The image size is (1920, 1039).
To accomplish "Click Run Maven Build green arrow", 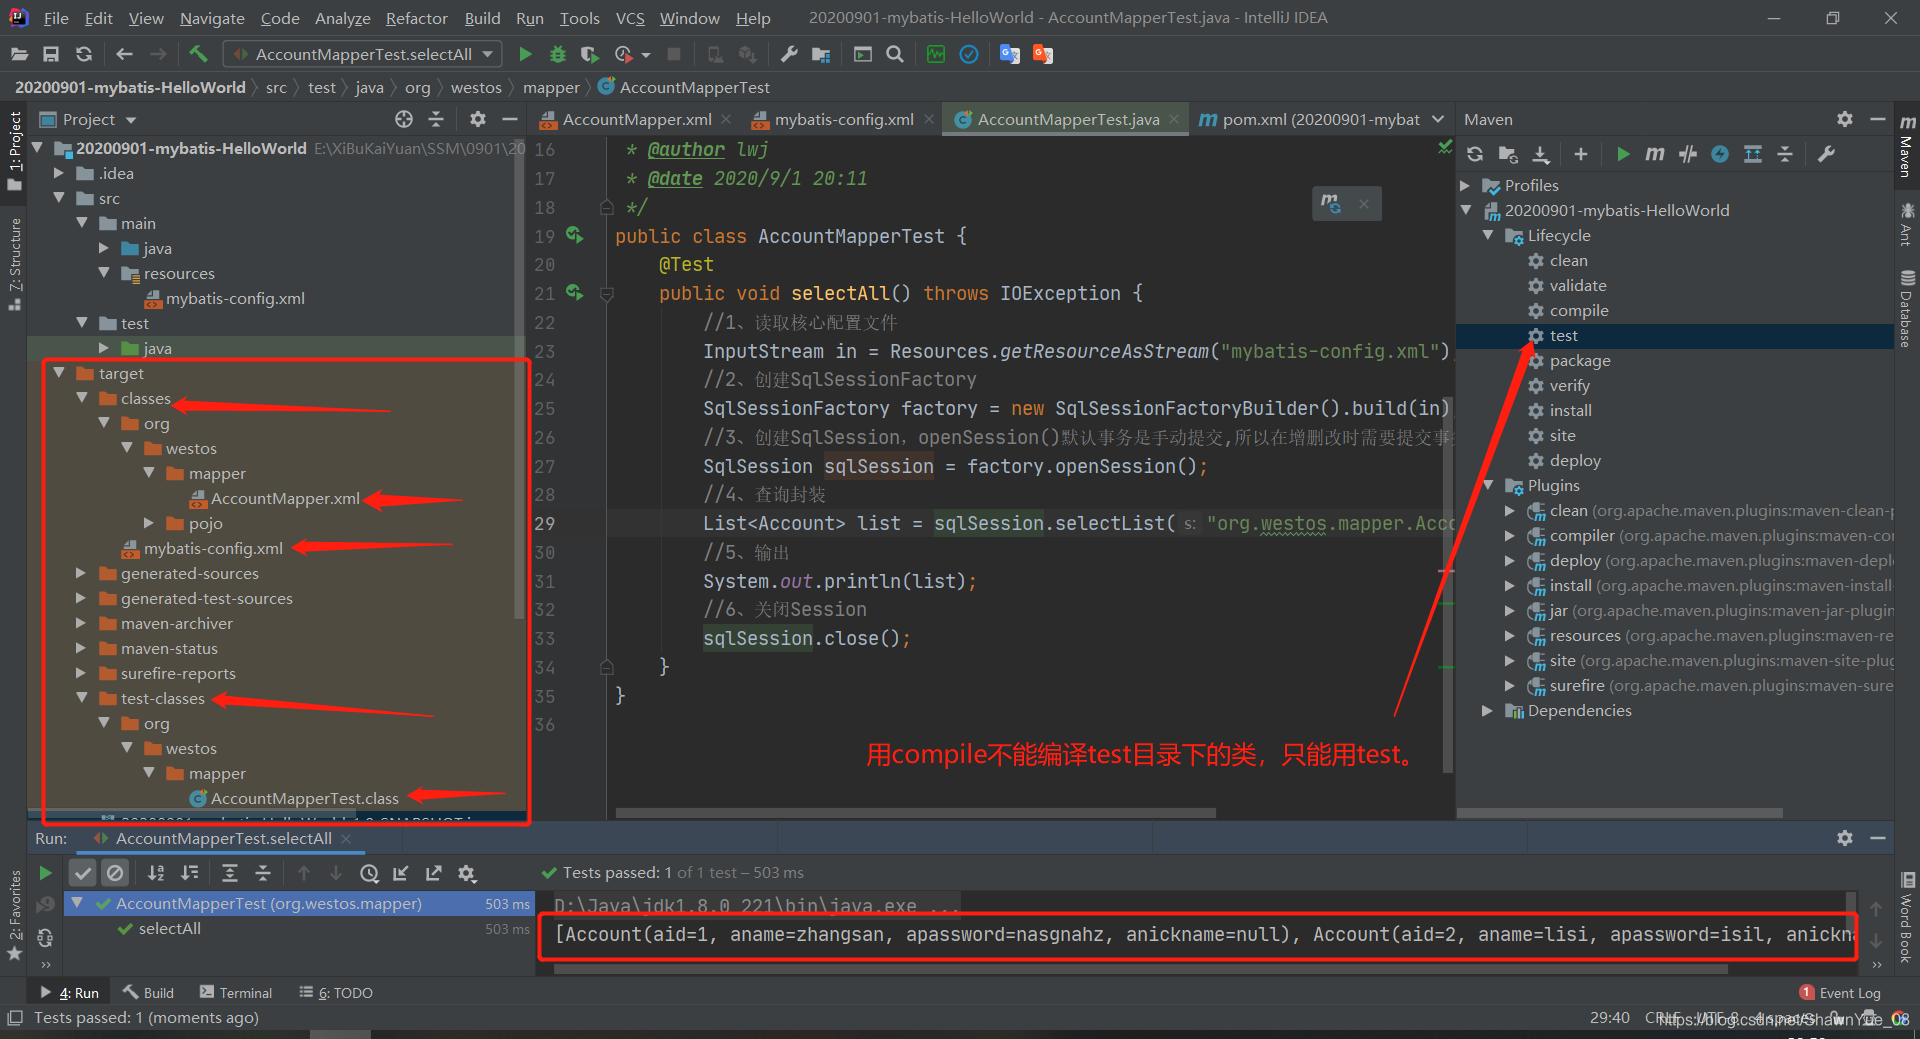I will tap(1623, 154).
